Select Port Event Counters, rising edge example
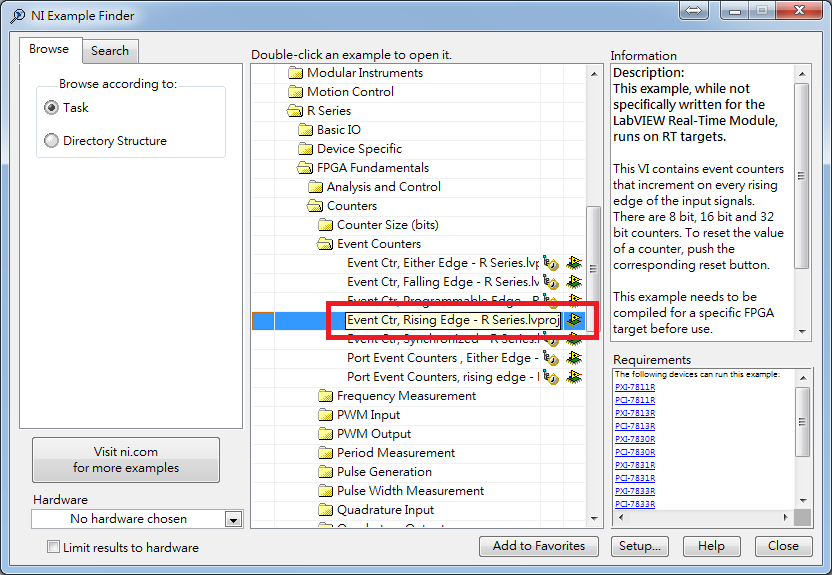 point(443,377)
